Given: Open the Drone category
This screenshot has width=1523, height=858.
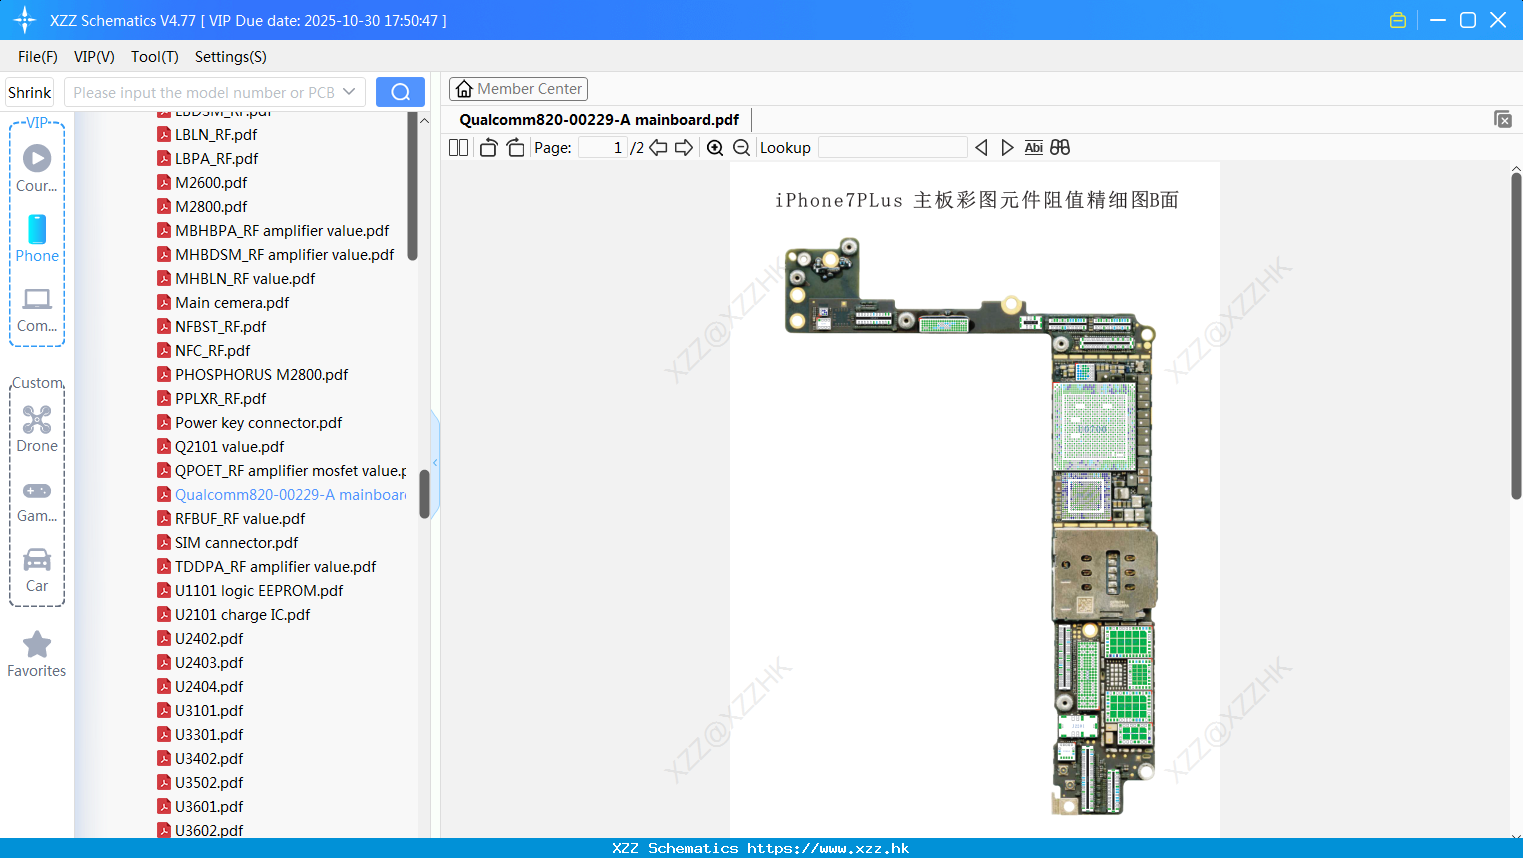Looking at the screenshot, I should pos(37,429).
